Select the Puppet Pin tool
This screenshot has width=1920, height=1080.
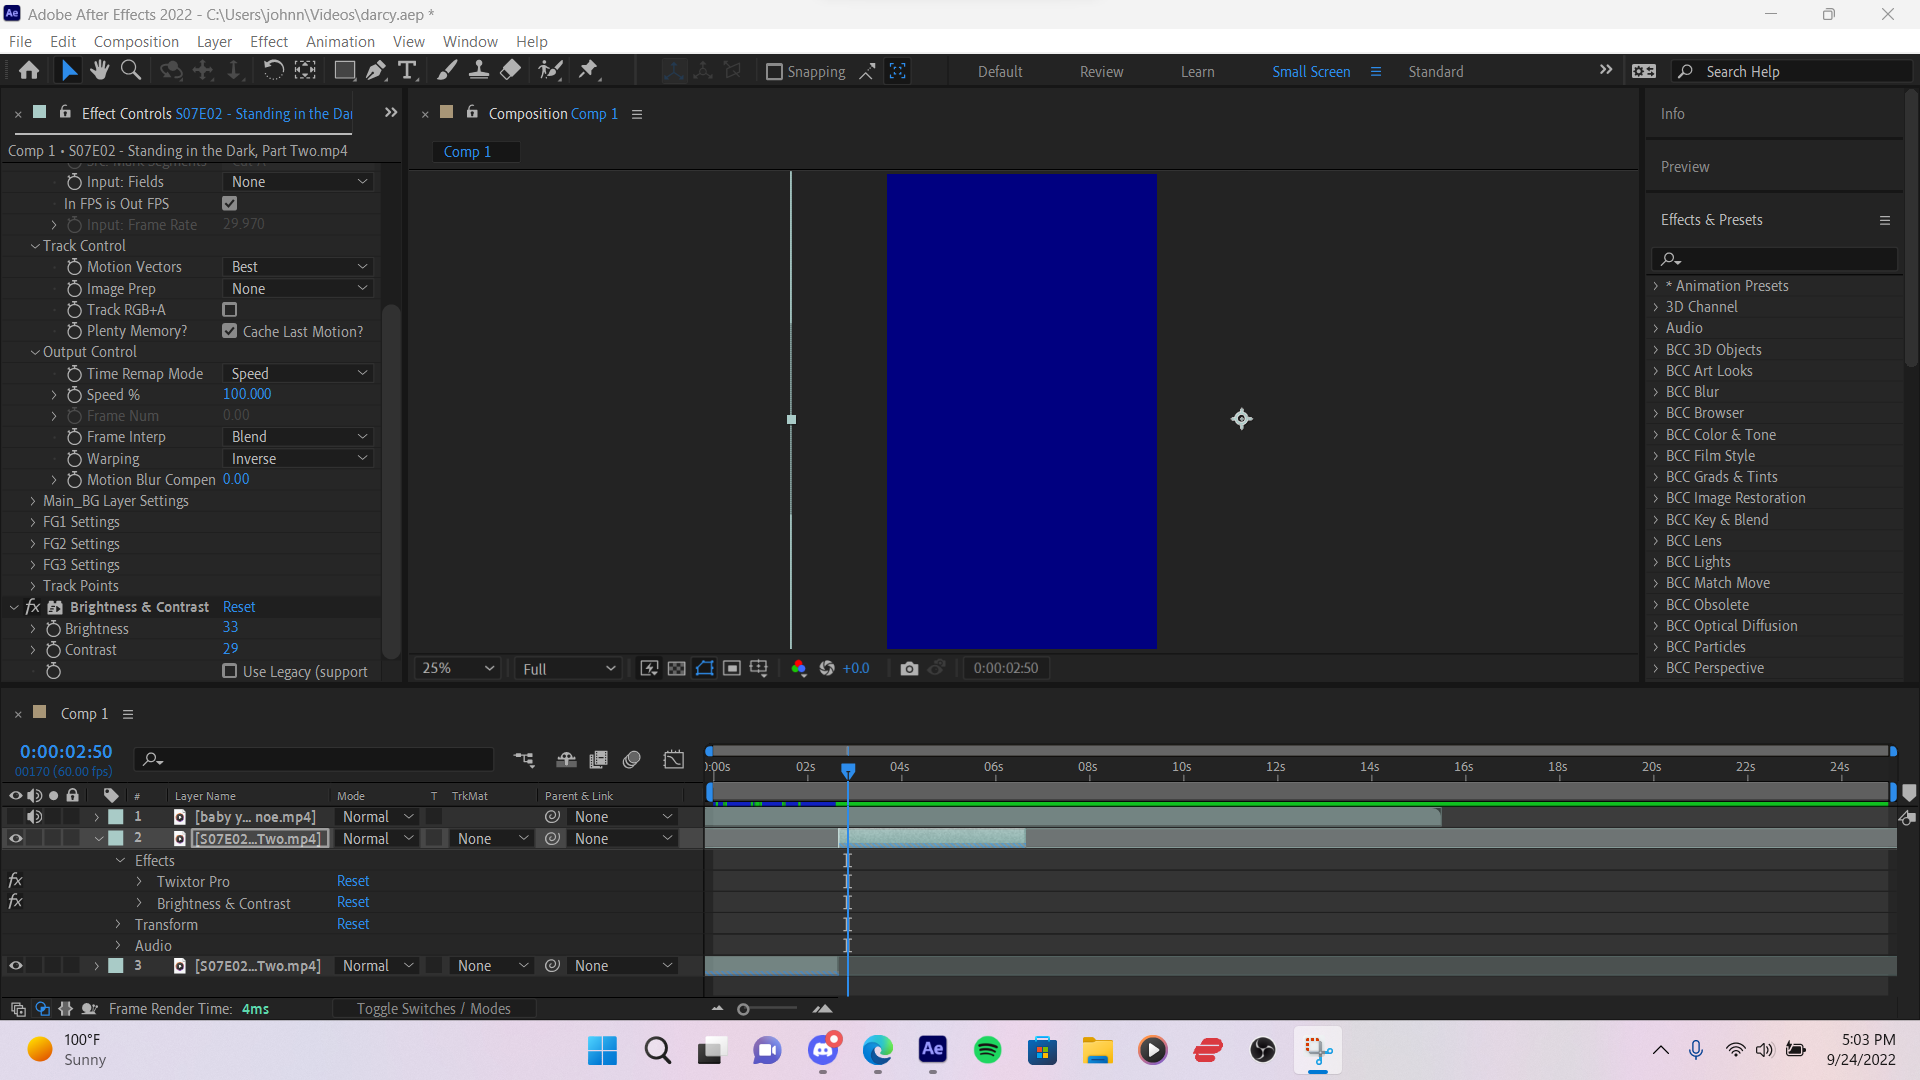coord(590,70)
